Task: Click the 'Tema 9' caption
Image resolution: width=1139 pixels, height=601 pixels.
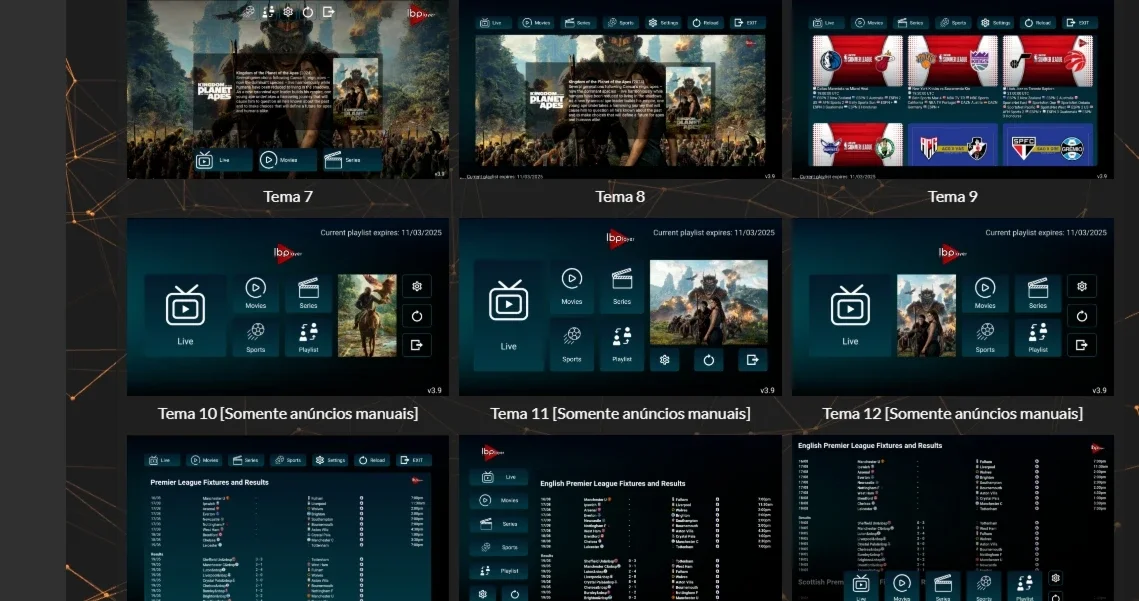Action: tap(952, 196)
